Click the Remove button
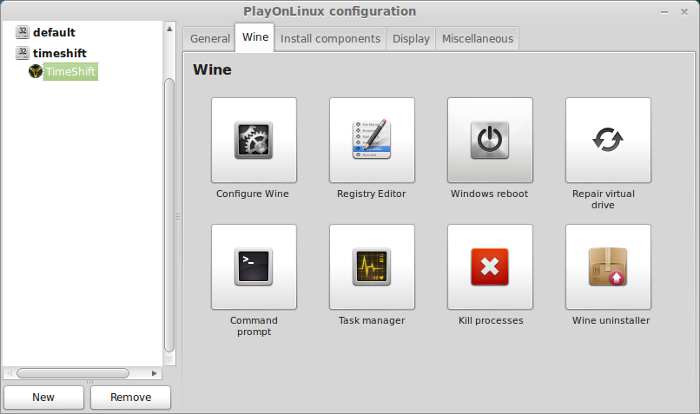Image resolution: width=700 pixels, height=414 pixels. coord(130,397)
